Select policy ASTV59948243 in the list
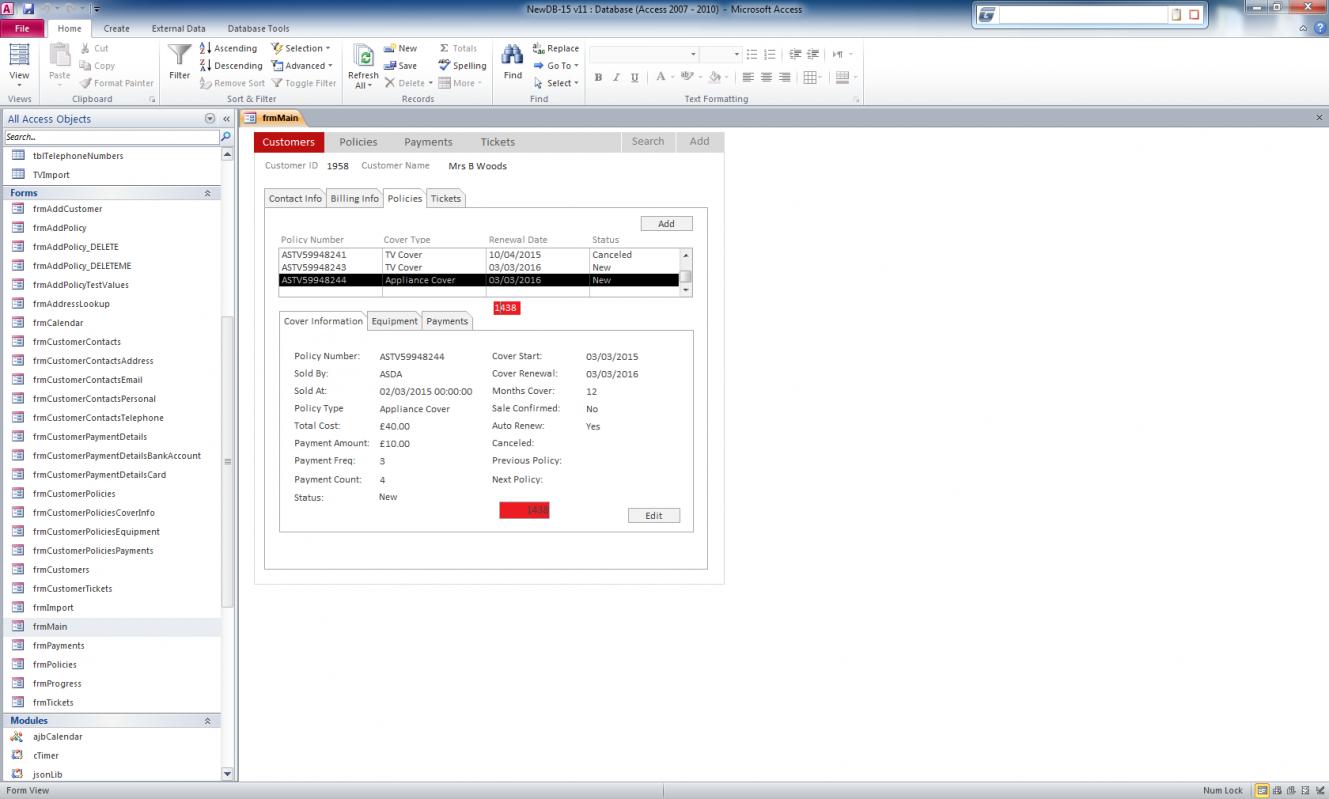The width and height of the screenshot is (1329, 799). (314, 268)
